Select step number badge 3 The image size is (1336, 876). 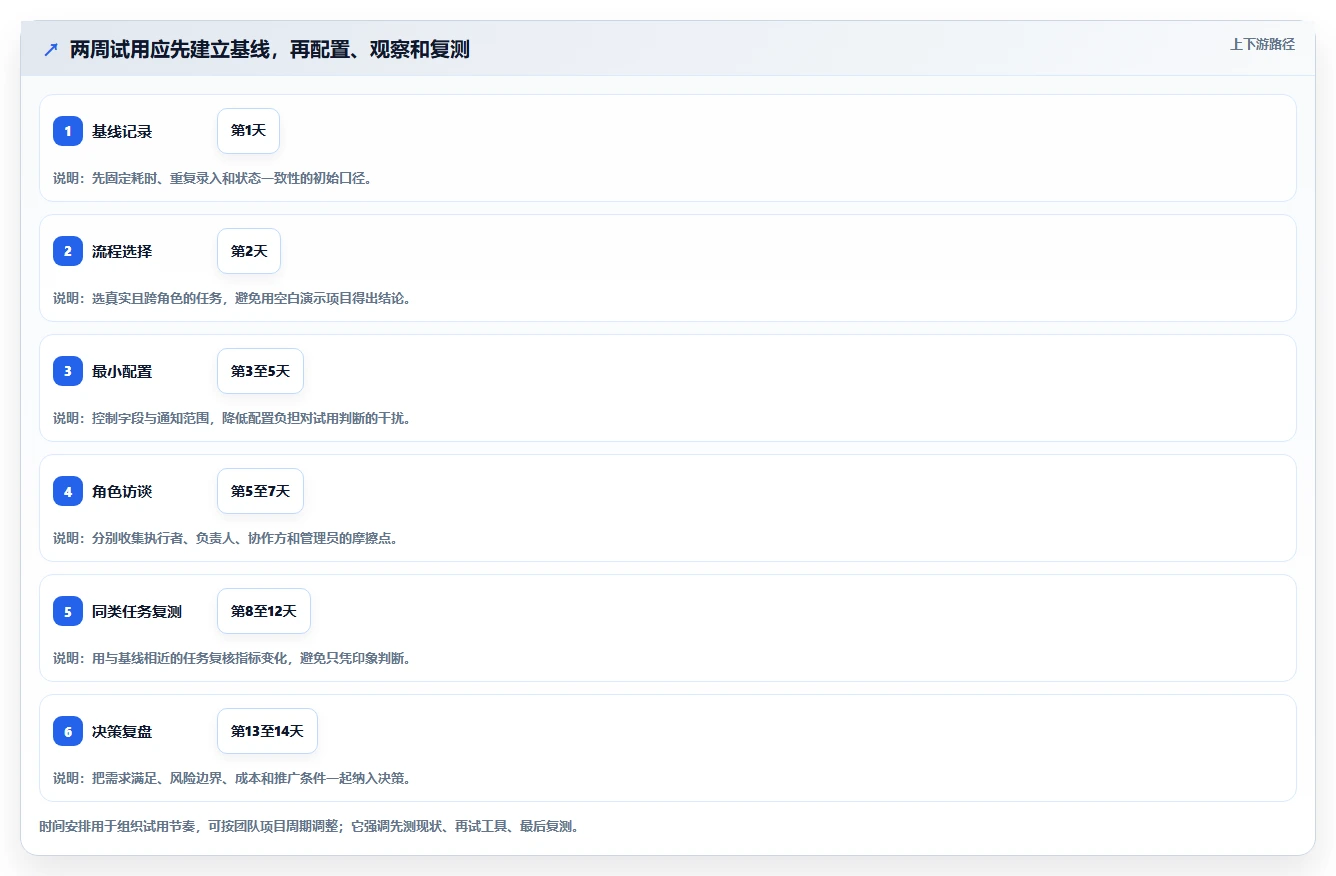68,371
